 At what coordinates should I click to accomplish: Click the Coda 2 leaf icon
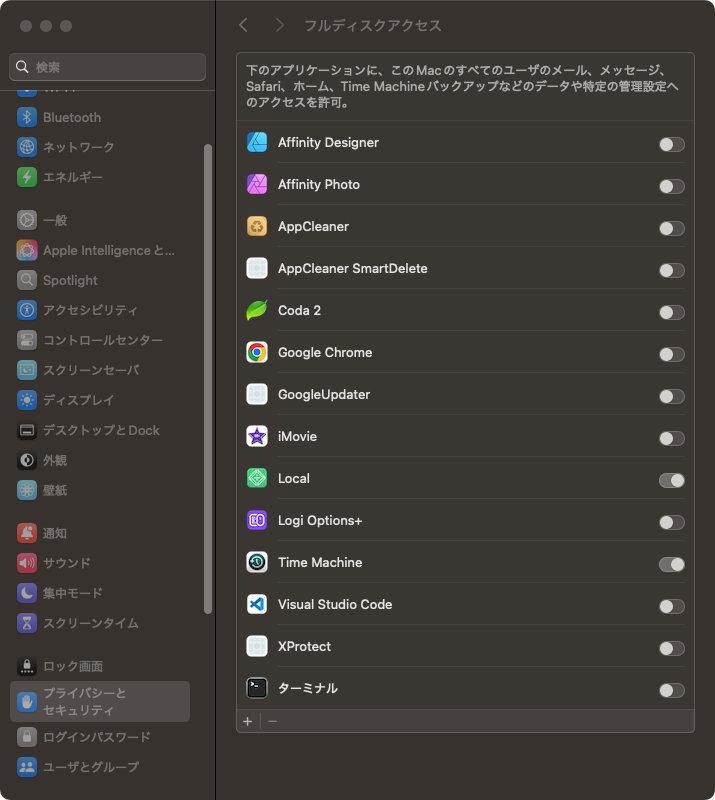[257, 311]
